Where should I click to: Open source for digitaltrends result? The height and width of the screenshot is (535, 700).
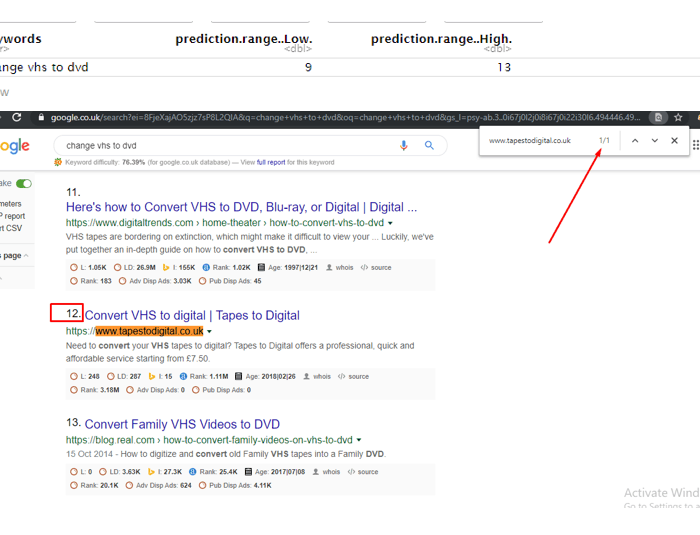tap(376, 268)
